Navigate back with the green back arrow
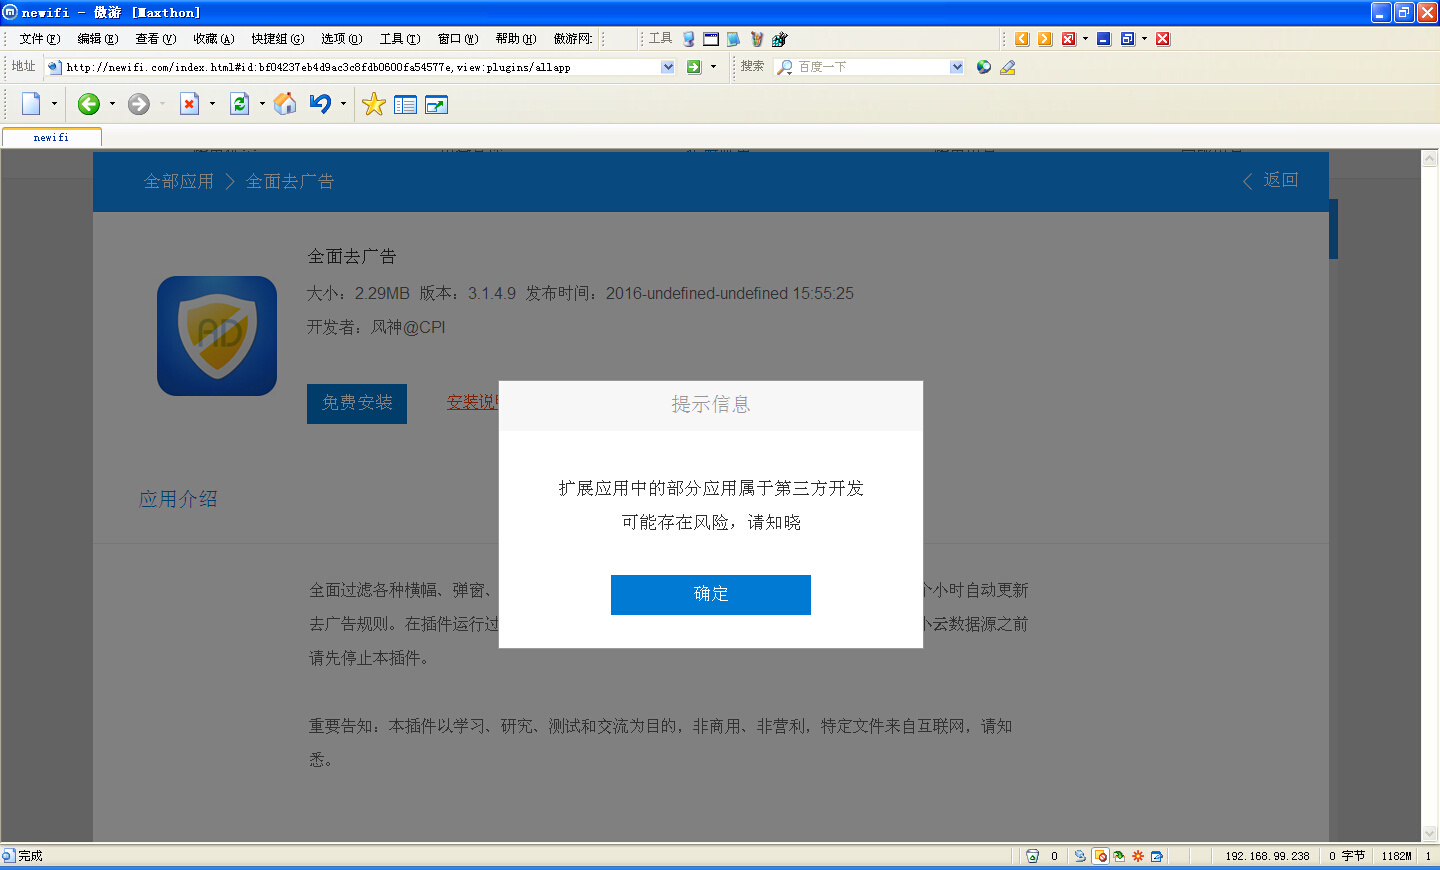Viewport: 1440px width, 870px height. tap(90, 104)
